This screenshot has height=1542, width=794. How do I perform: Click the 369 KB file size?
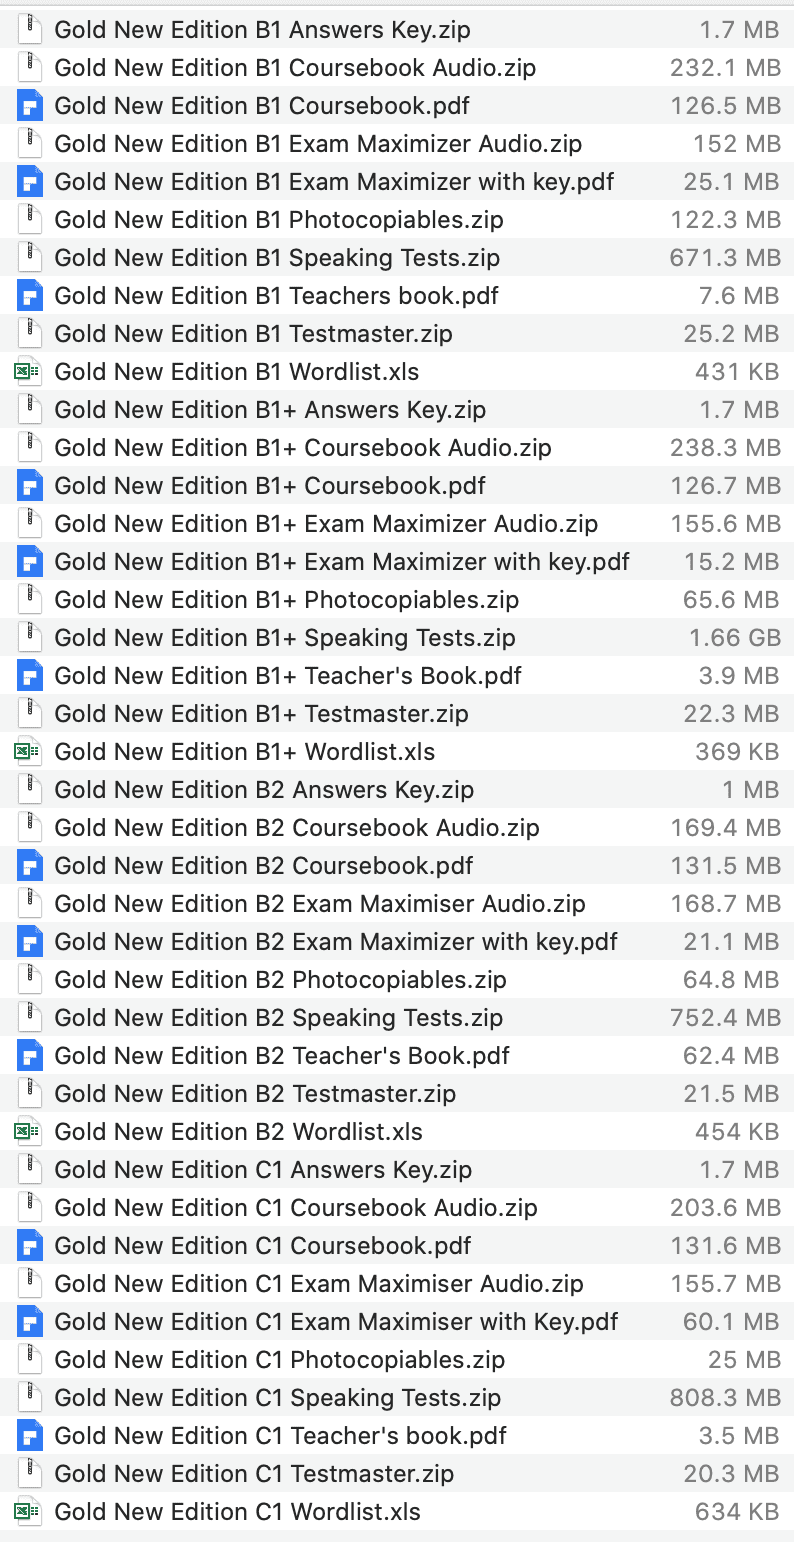pos(737,752)
